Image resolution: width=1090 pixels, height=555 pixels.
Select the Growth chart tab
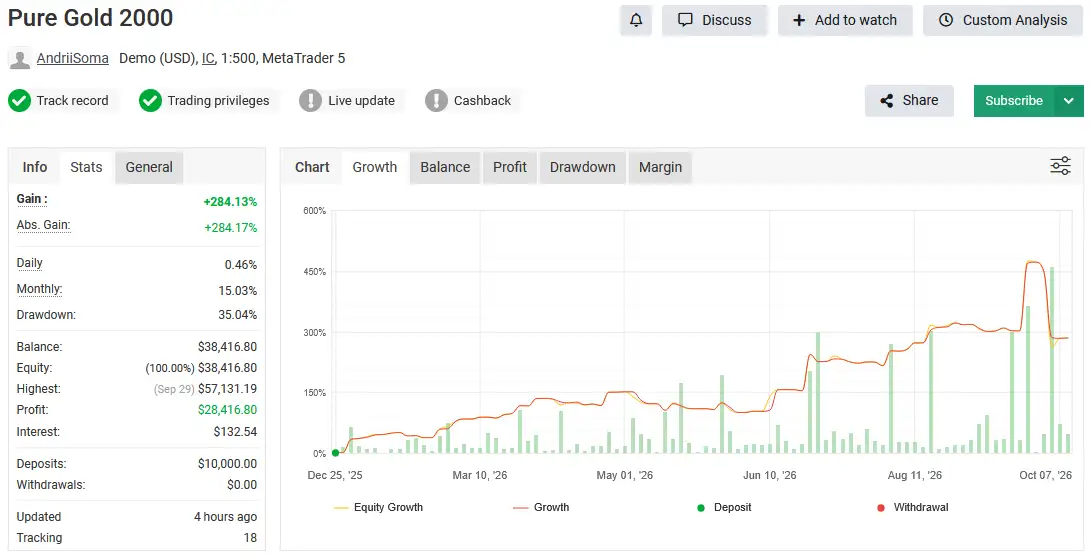[x=375, y=167]
